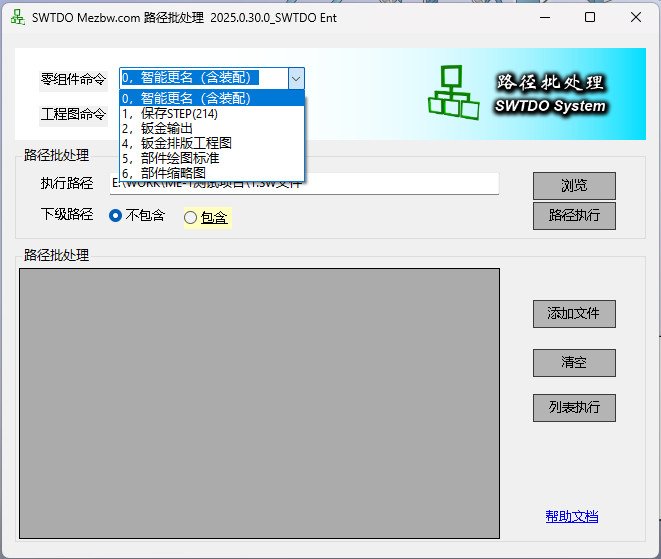Open the 帮助文档 help link
The image size is (661, 559).
coord(571,516)
